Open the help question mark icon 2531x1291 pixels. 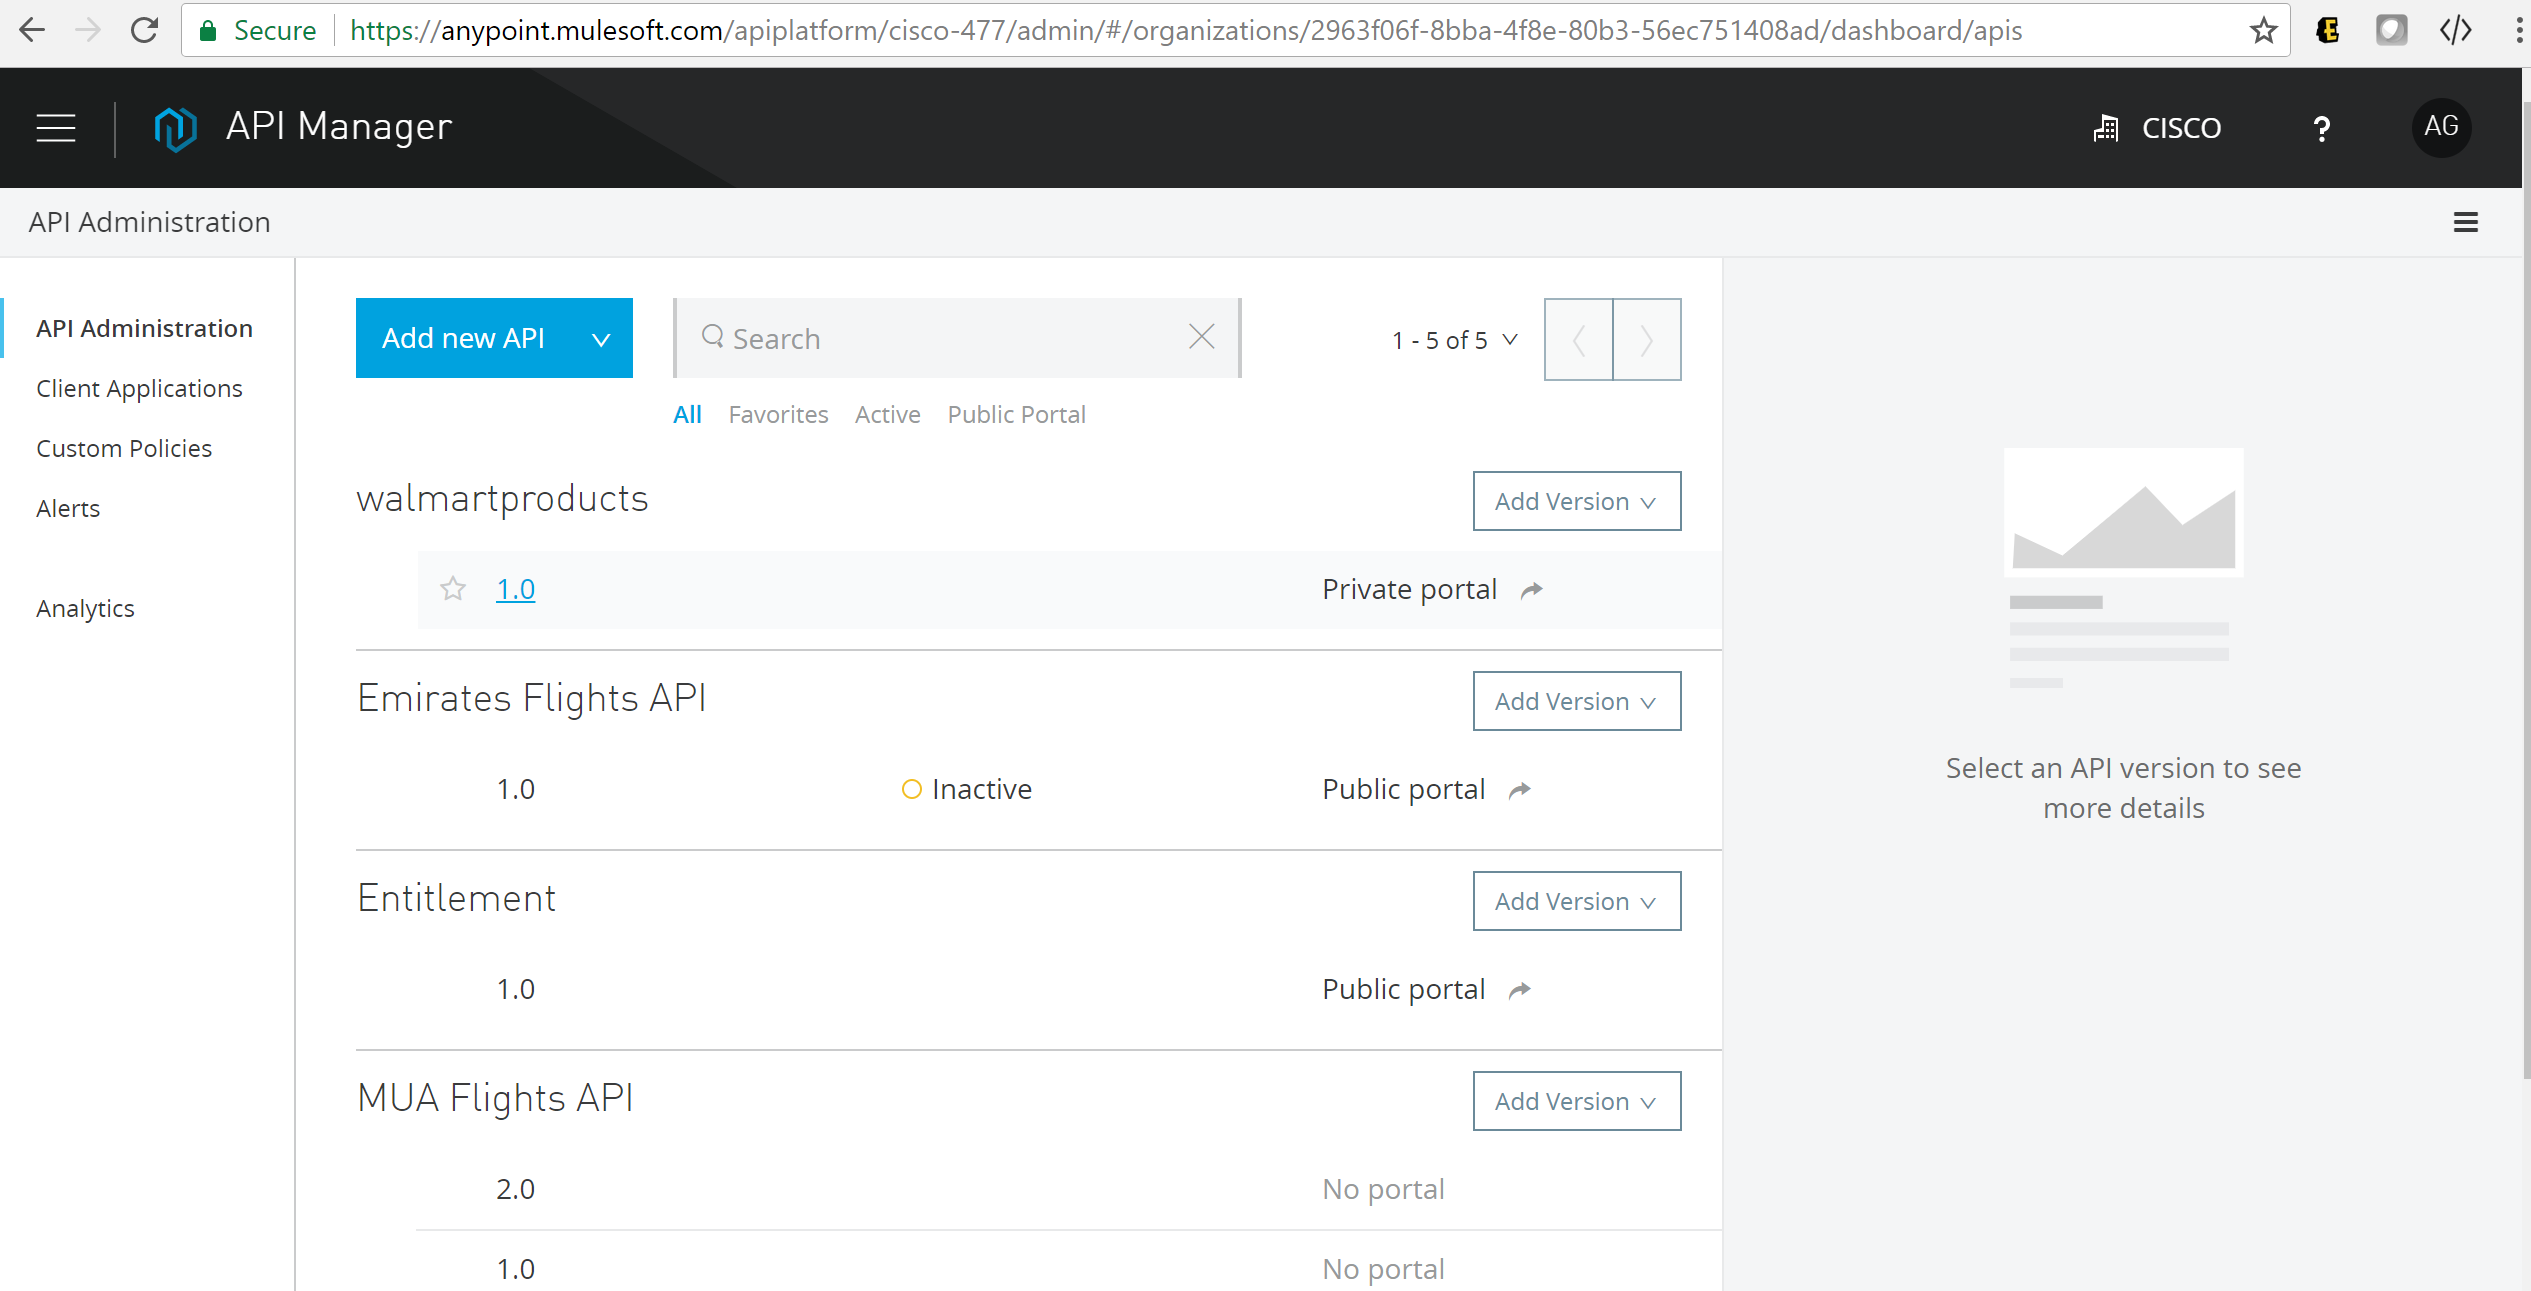pyautogui.click(x=2321, y=129)
